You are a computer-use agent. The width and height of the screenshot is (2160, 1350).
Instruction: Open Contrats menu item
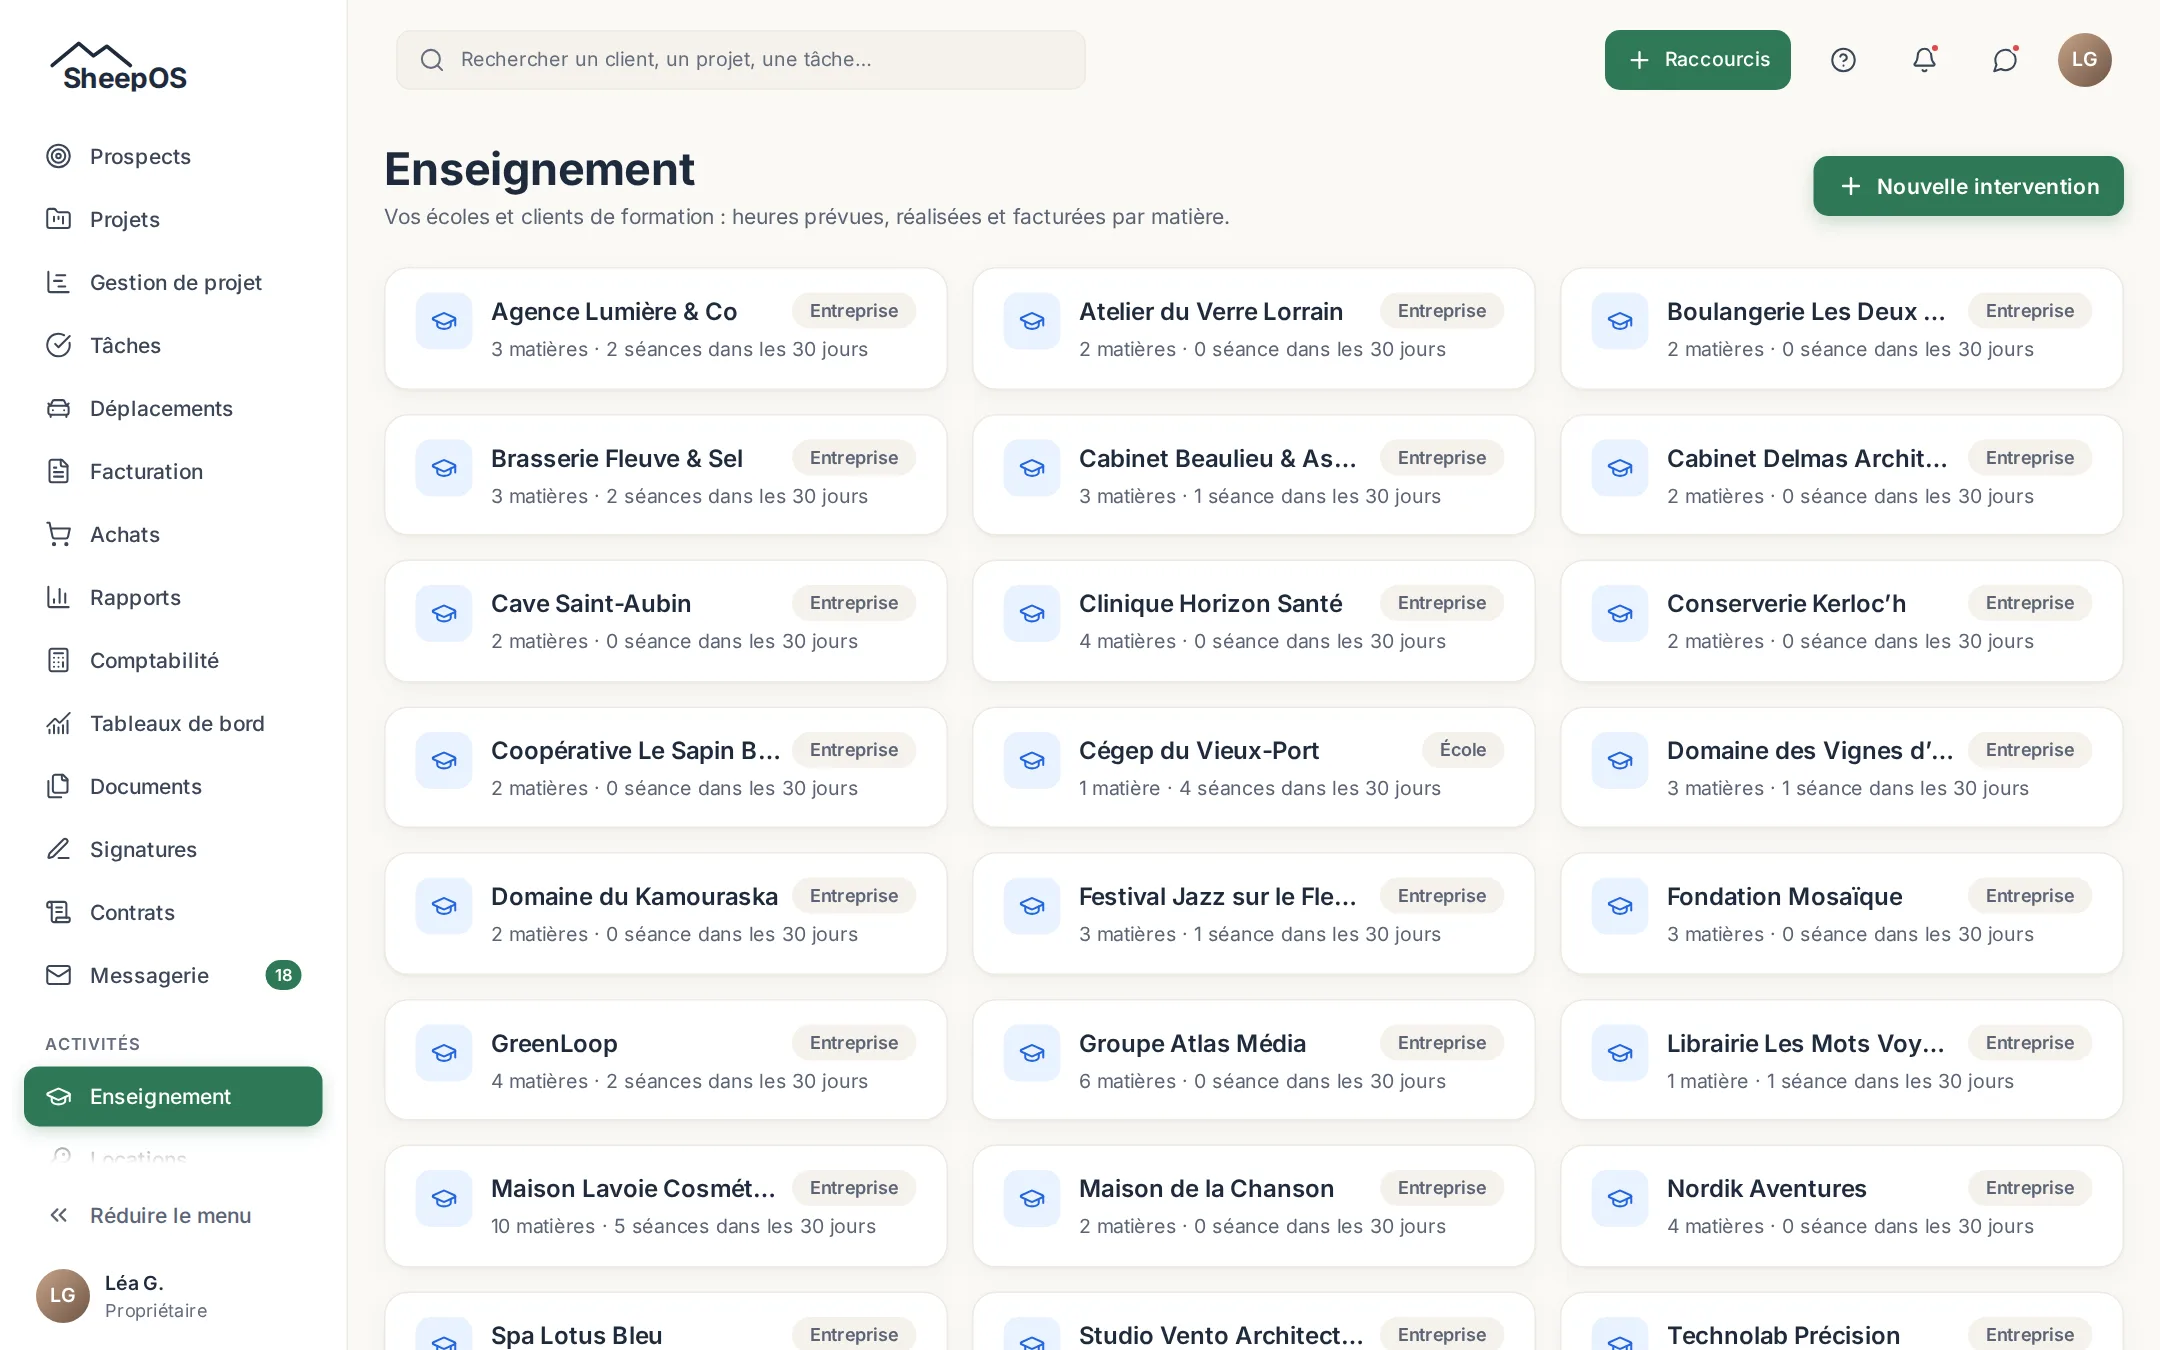(x=173, y=912)
